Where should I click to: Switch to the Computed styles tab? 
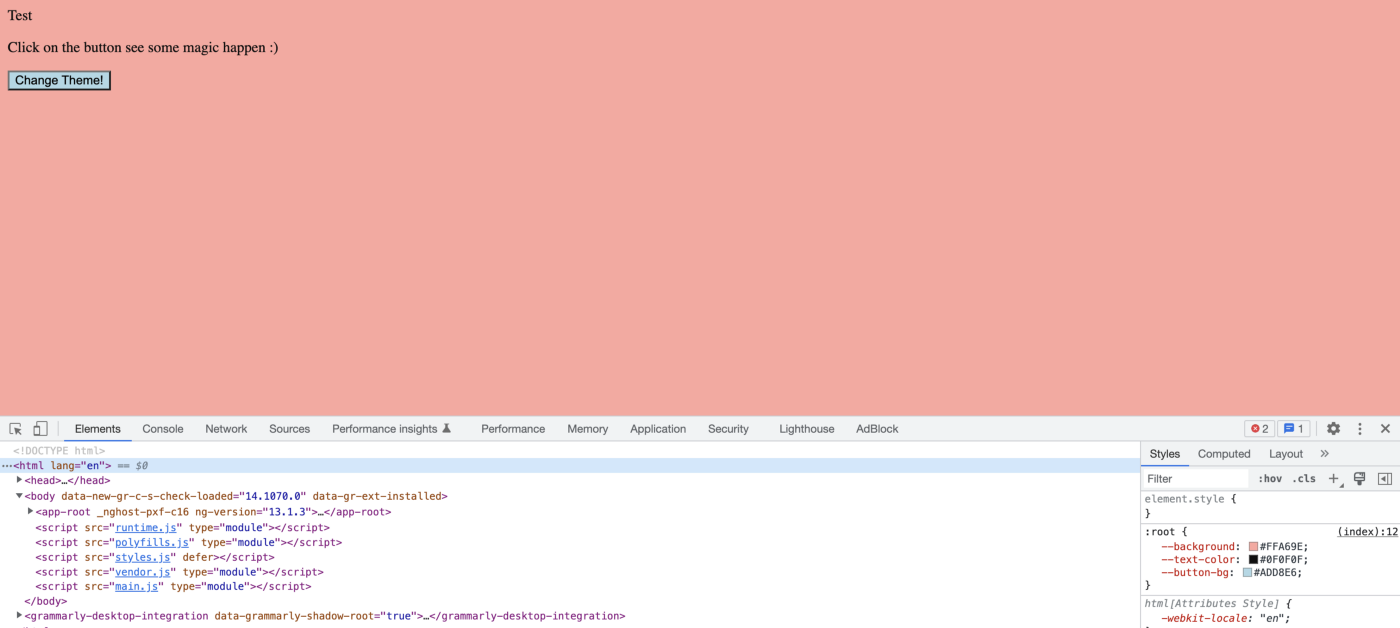point(1224,454)
